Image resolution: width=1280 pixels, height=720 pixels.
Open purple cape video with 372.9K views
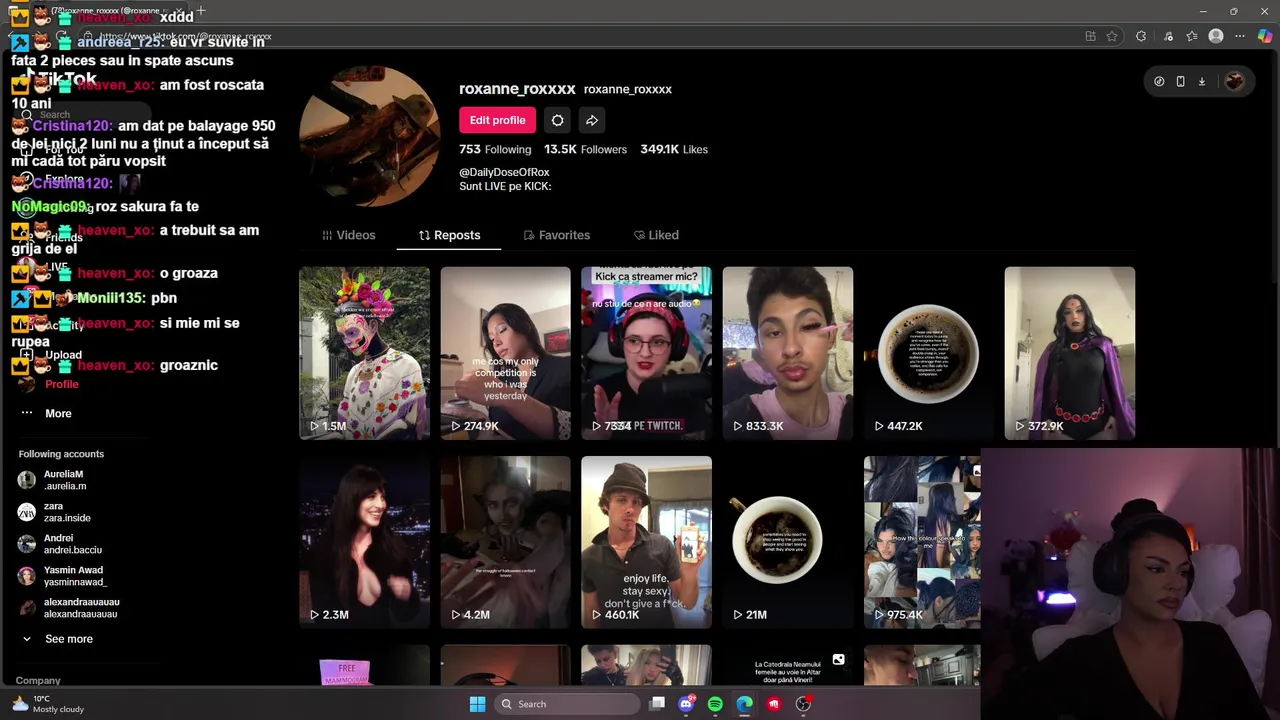pyautogui.click(x=1070, y=353)
